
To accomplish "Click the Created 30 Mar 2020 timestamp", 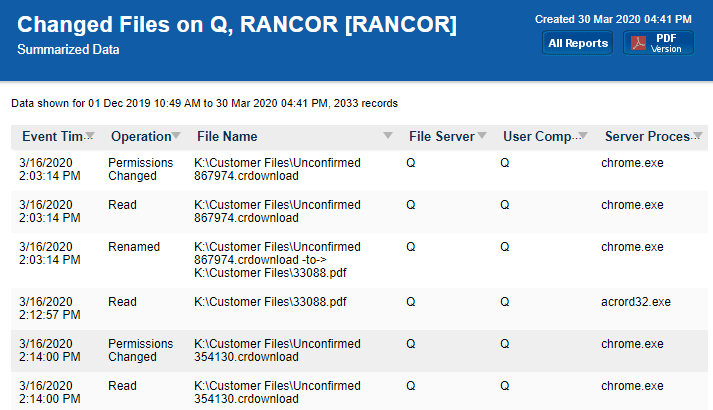I will click(613, 19).
